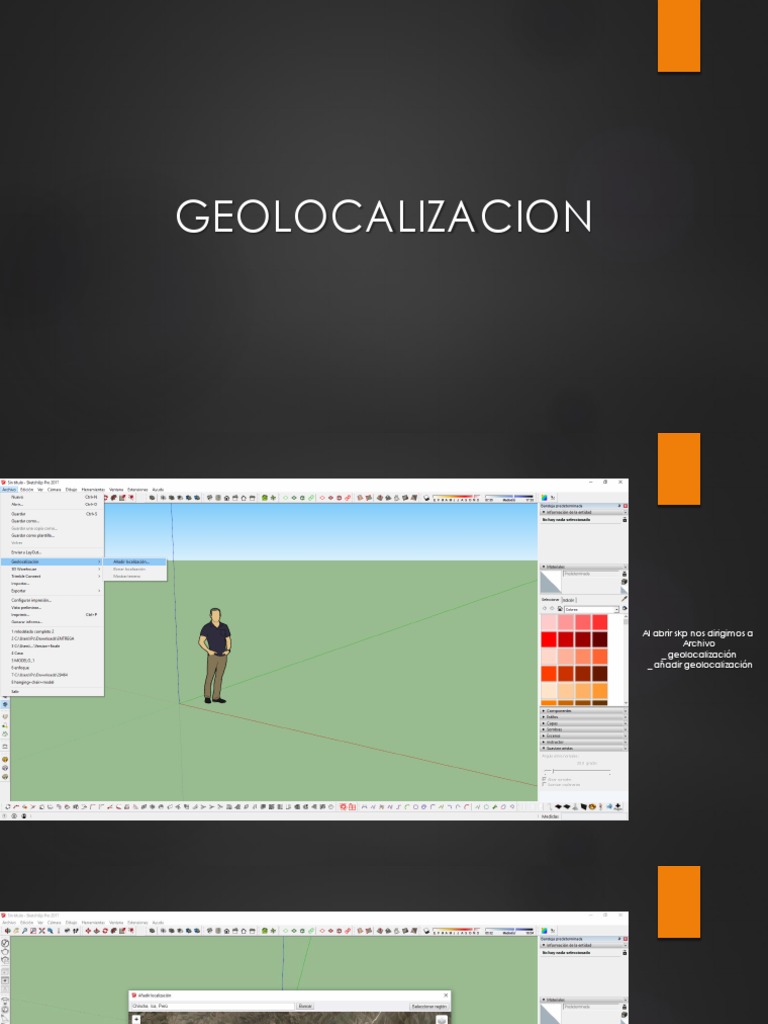Choose Importar in the Archivo menu
Screen dimensions: 768x1024
(52, 583)
